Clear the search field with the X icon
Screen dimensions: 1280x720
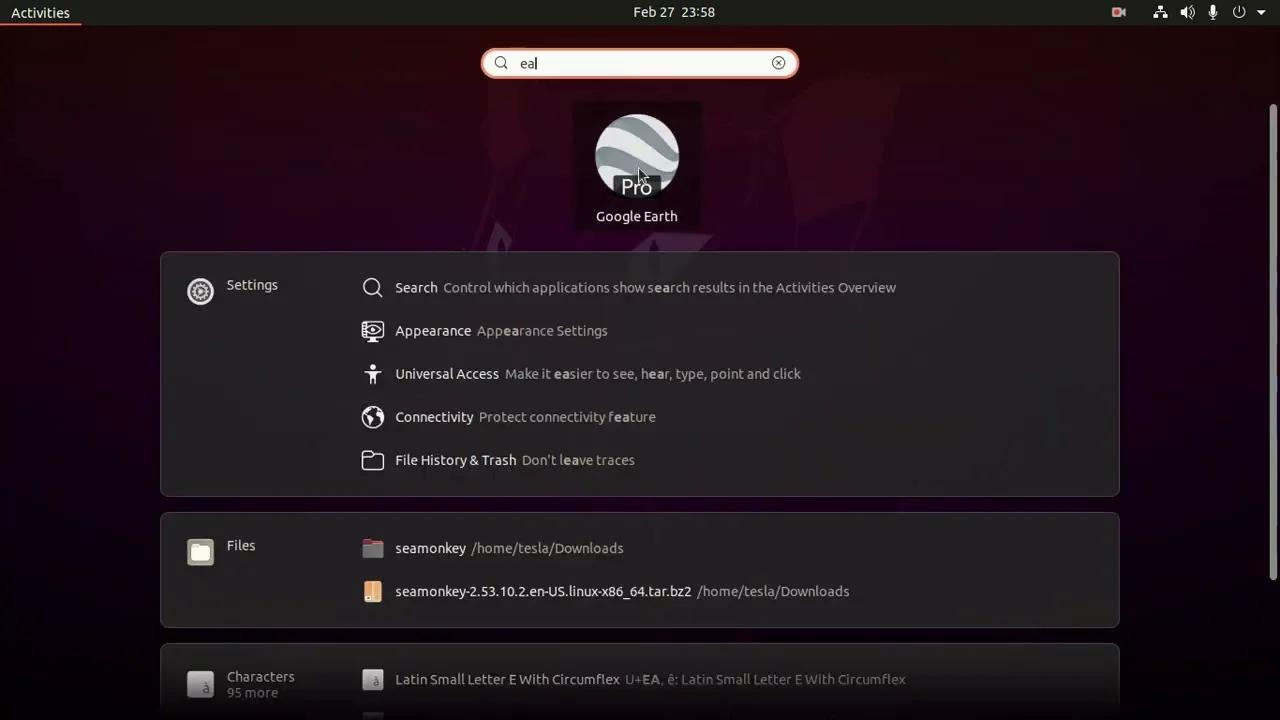(778, 63)
